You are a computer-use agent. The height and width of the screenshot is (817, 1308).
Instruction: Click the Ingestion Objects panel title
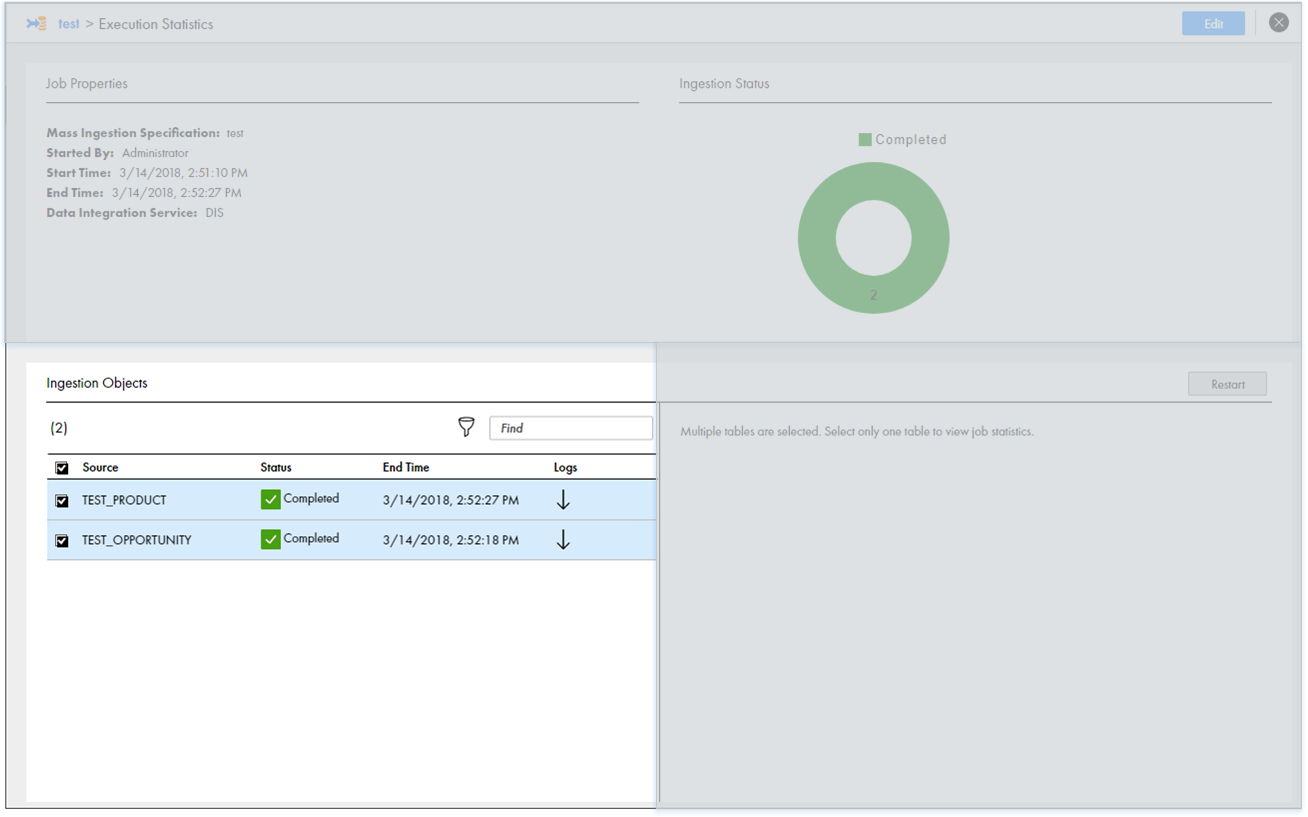click(97, 383)
